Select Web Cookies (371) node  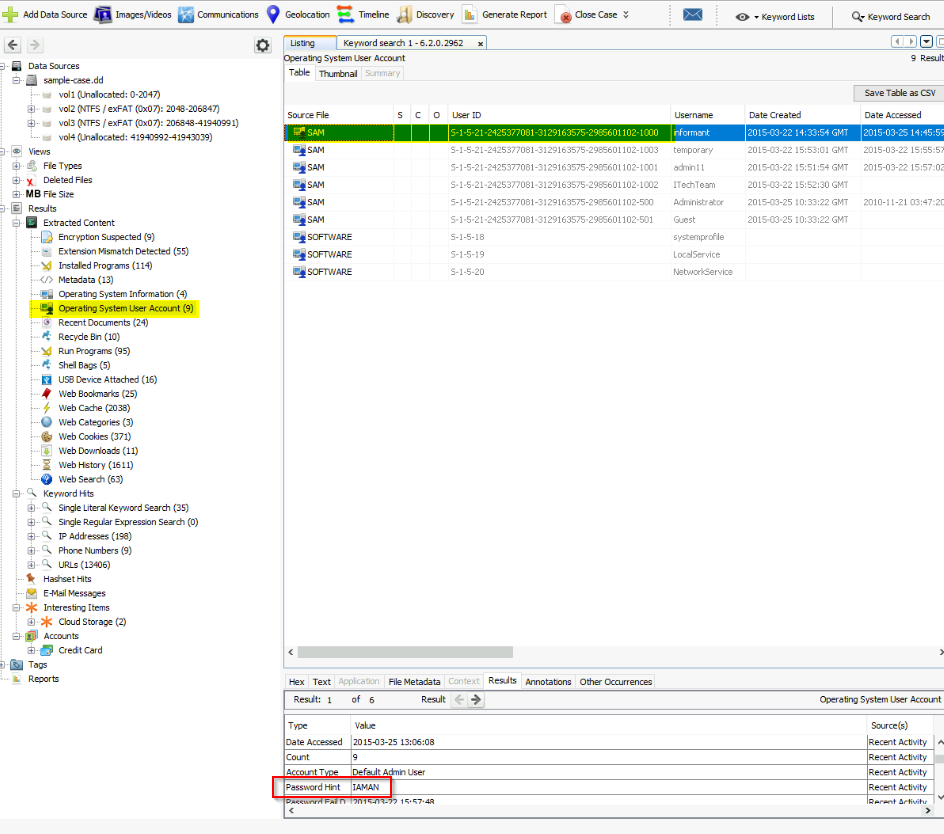pos(95,437)
